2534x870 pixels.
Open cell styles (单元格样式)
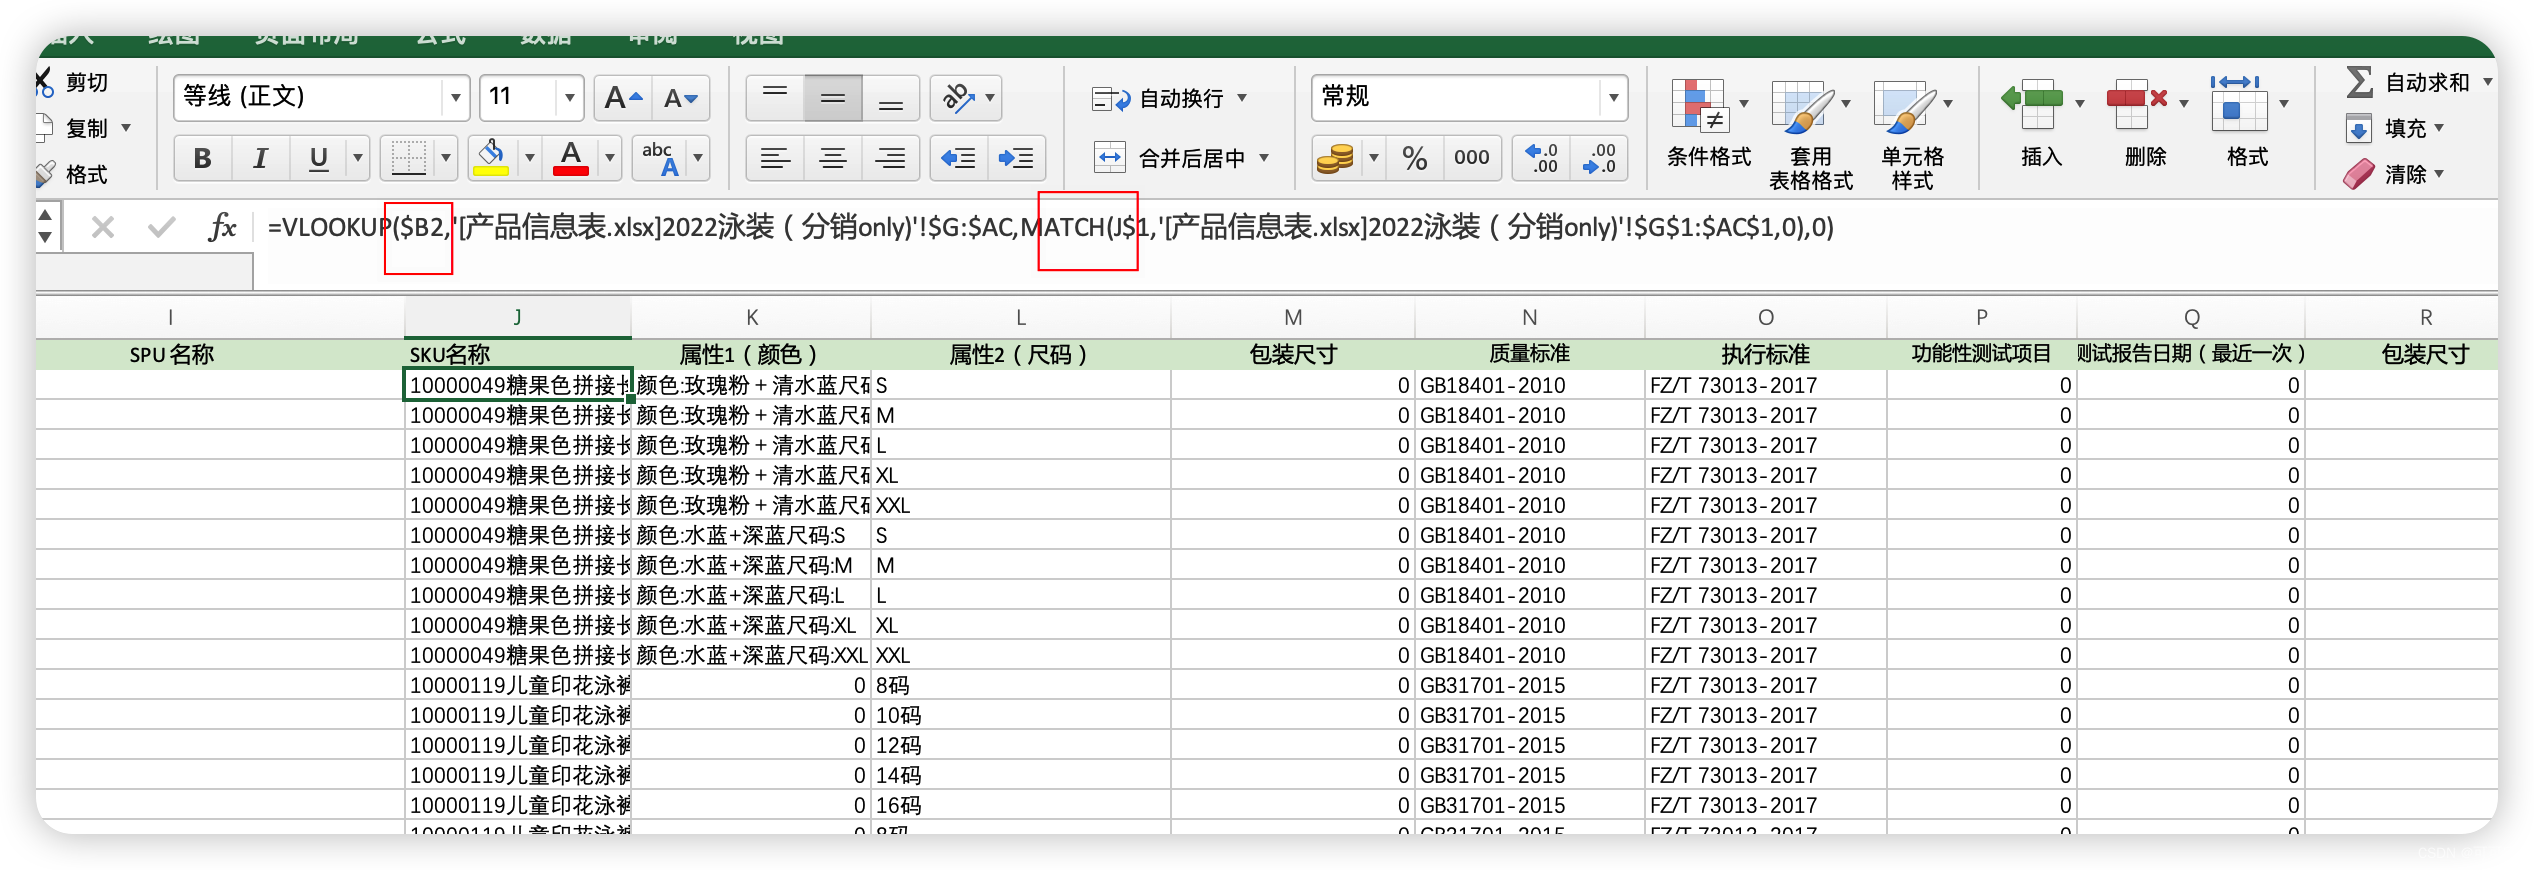click(x=1912, y=135)
